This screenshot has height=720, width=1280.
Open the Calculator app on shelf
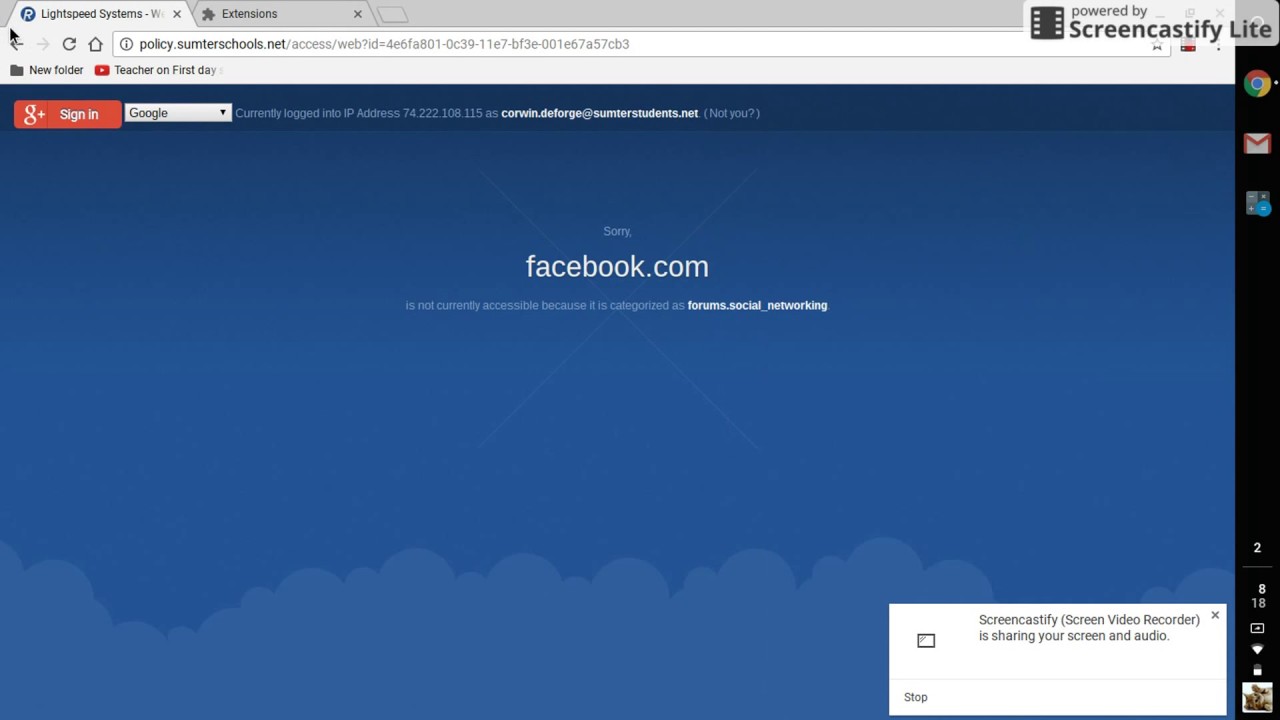[1257, 203]
